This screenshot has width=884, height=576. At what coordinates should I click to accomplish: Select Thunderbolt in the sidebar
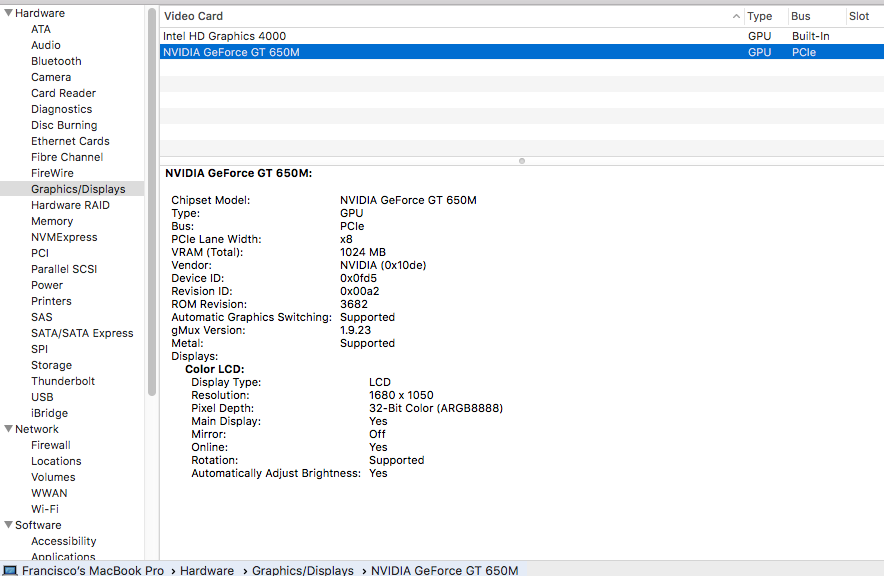pyautogui.click(x=63, y=381)
